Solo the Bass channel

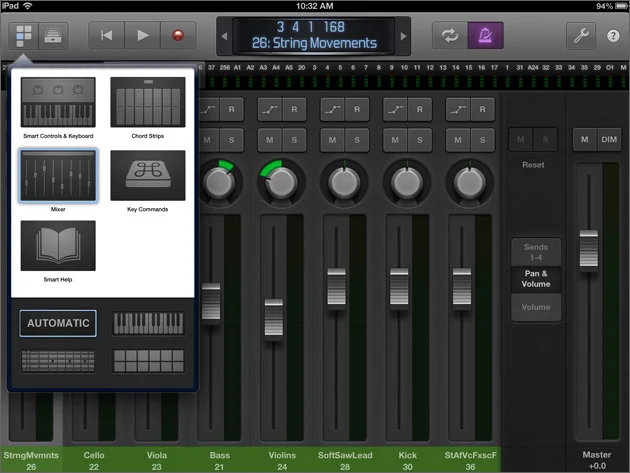pos(231,140)
